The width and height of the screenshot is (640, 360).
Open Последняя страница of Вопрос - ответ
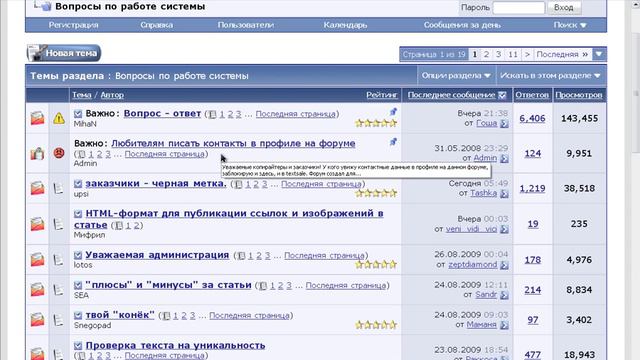(x=295, y=114)
